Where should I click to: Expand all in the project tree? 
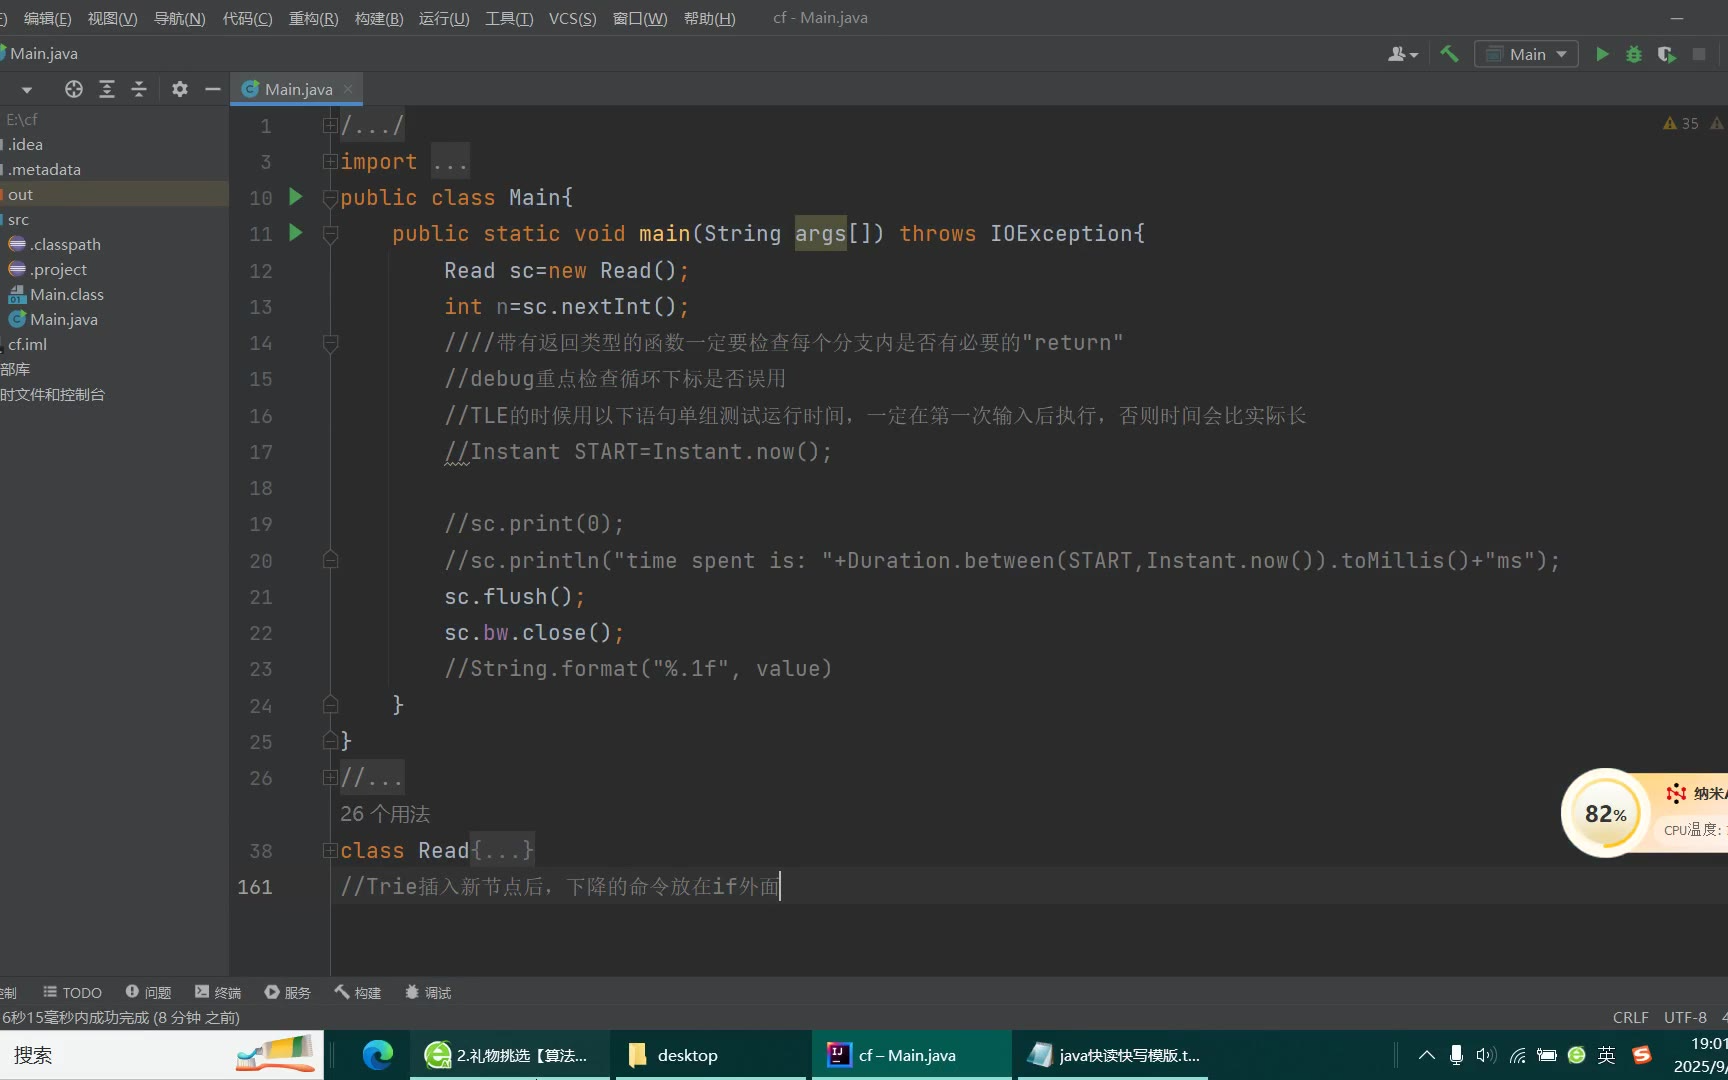107,89
